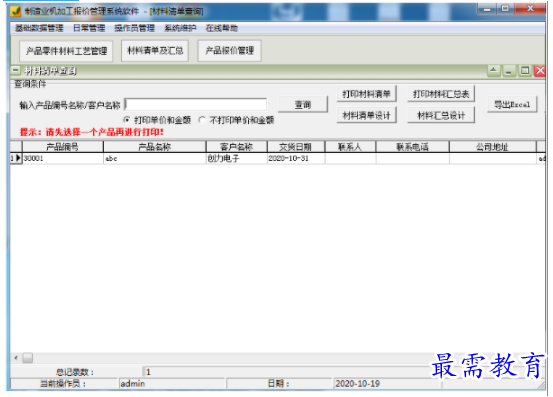Click the 联系电话 column header

point(413,147)
